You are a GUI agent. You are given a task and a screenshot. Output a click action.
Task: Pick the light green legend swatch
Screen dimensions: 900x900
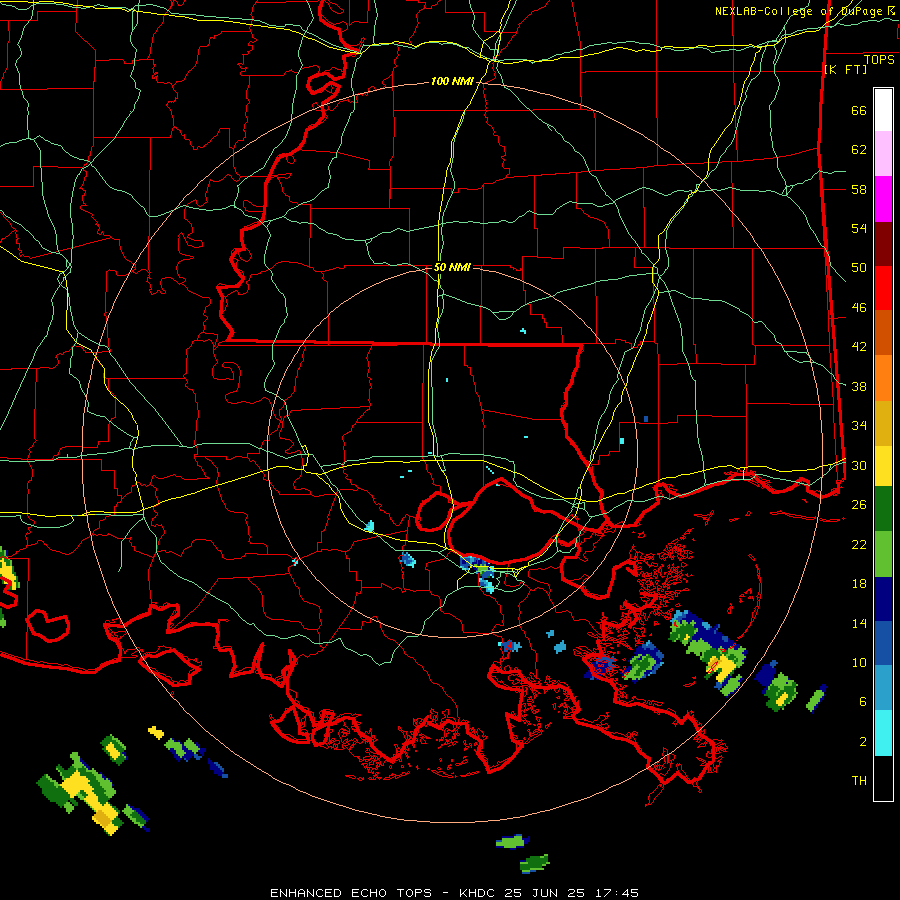tap(883, 554)
